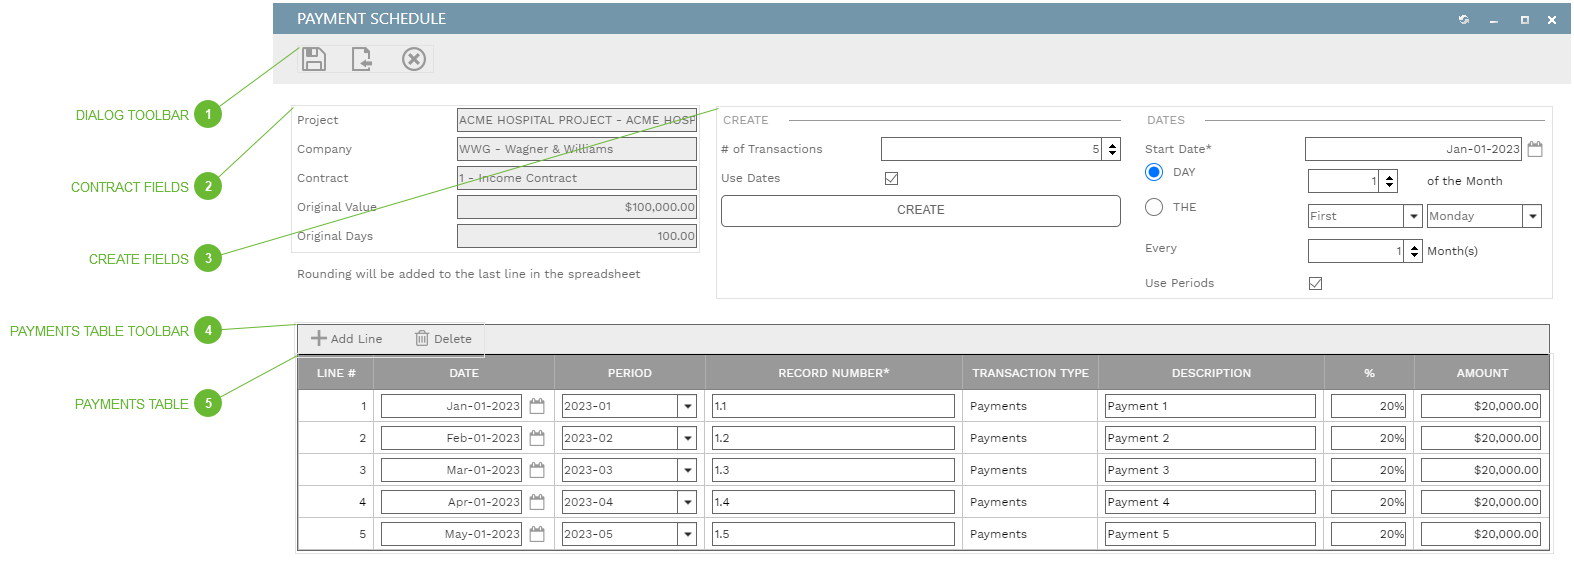Open calendar icon for Apr-01-2023 row
This screenshot has height=579, width=1574.
[x=537, y=502]
